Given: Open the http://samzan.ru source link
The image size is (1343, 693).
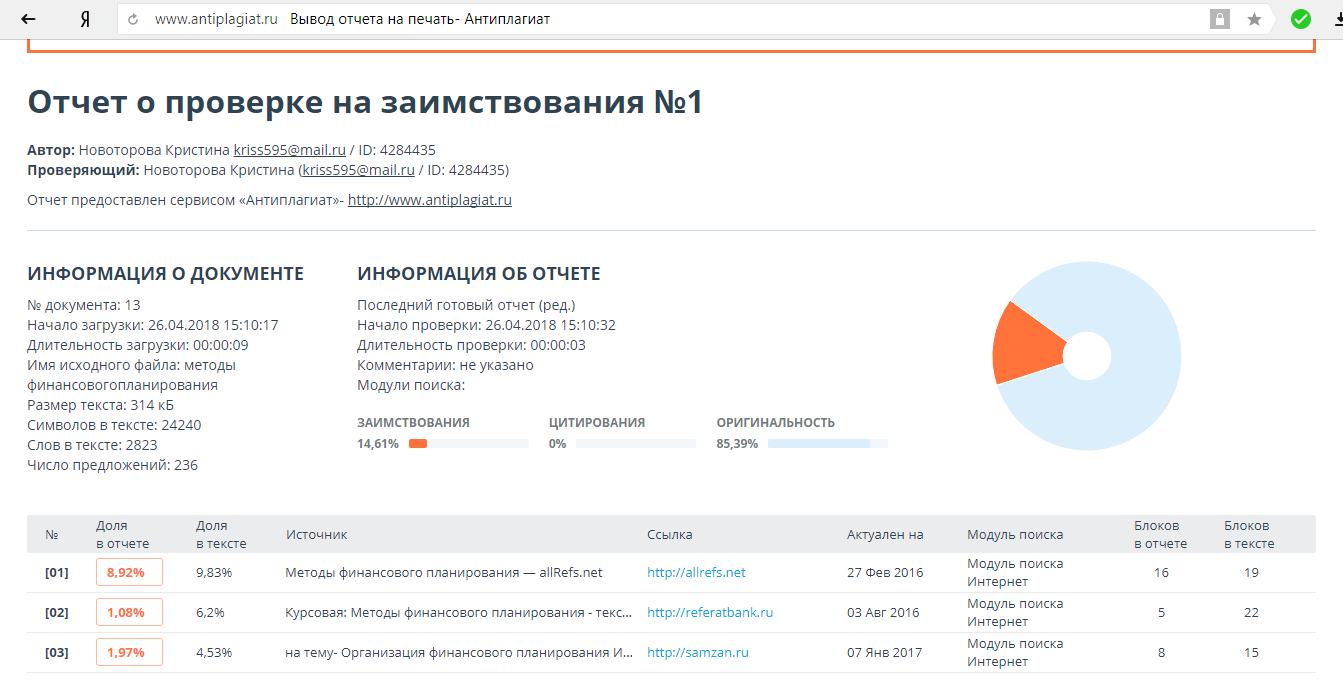Looking at the screenshot, I should coord(698,653).
